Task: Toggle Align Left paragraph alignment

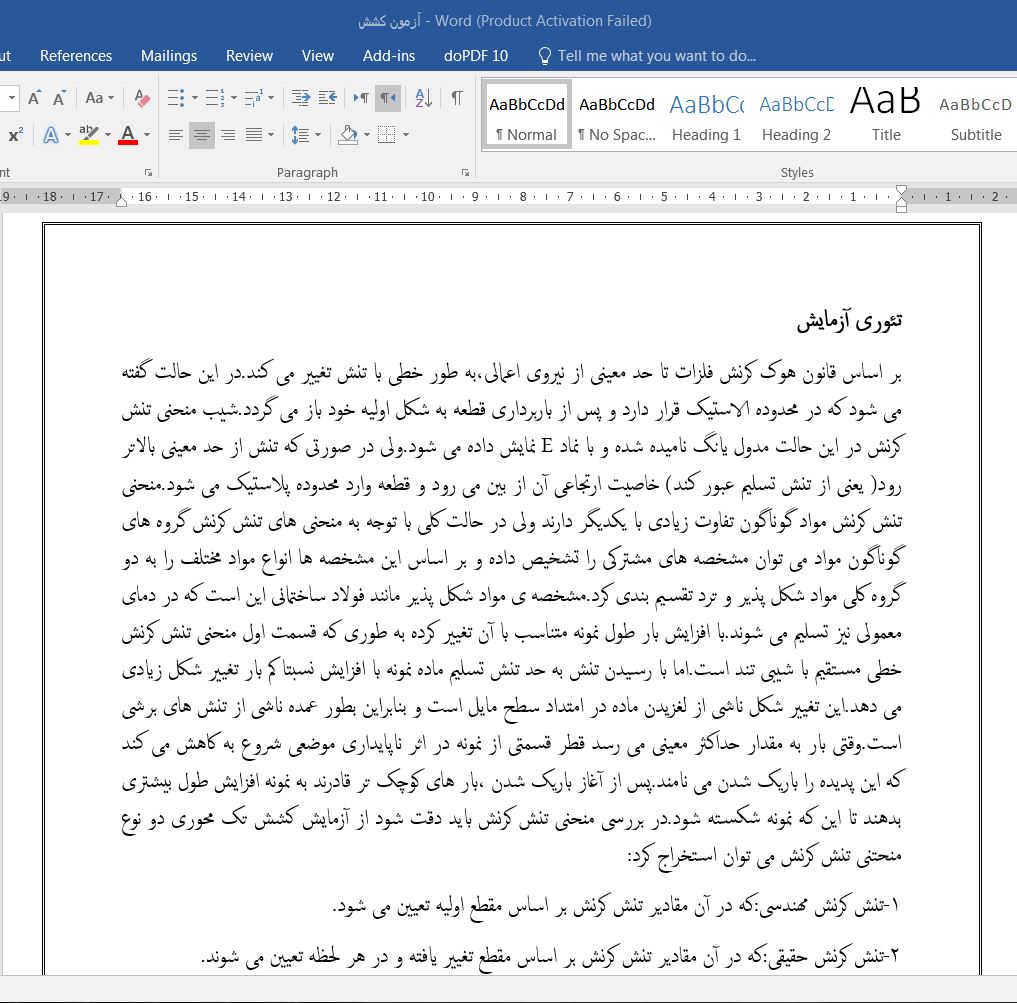Action: (x=175, y=135)
